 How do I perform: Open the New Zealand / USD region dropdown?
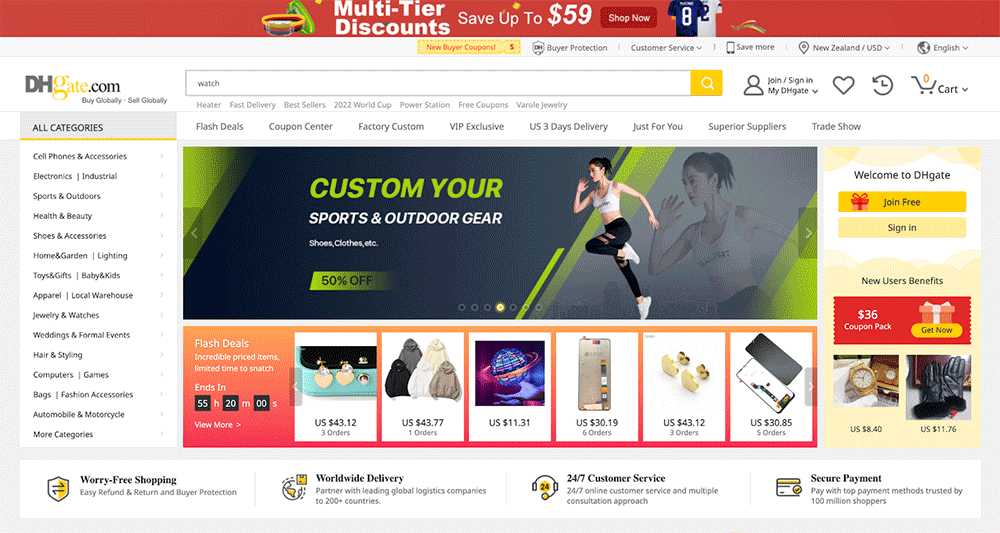coord(844,48)
